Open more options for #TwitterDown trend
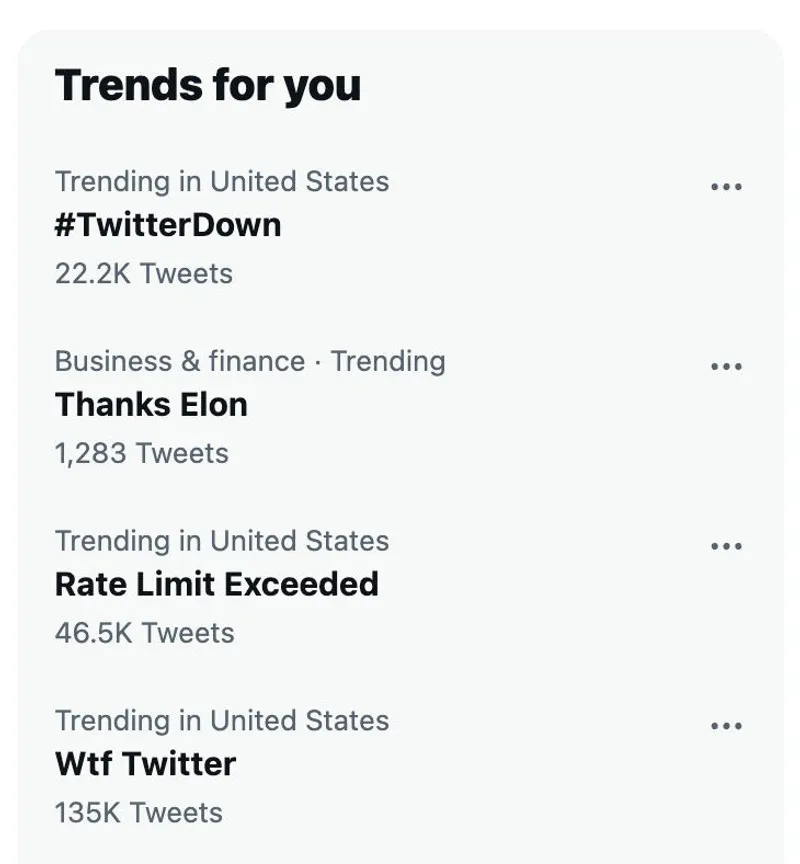 pos(726,187)
